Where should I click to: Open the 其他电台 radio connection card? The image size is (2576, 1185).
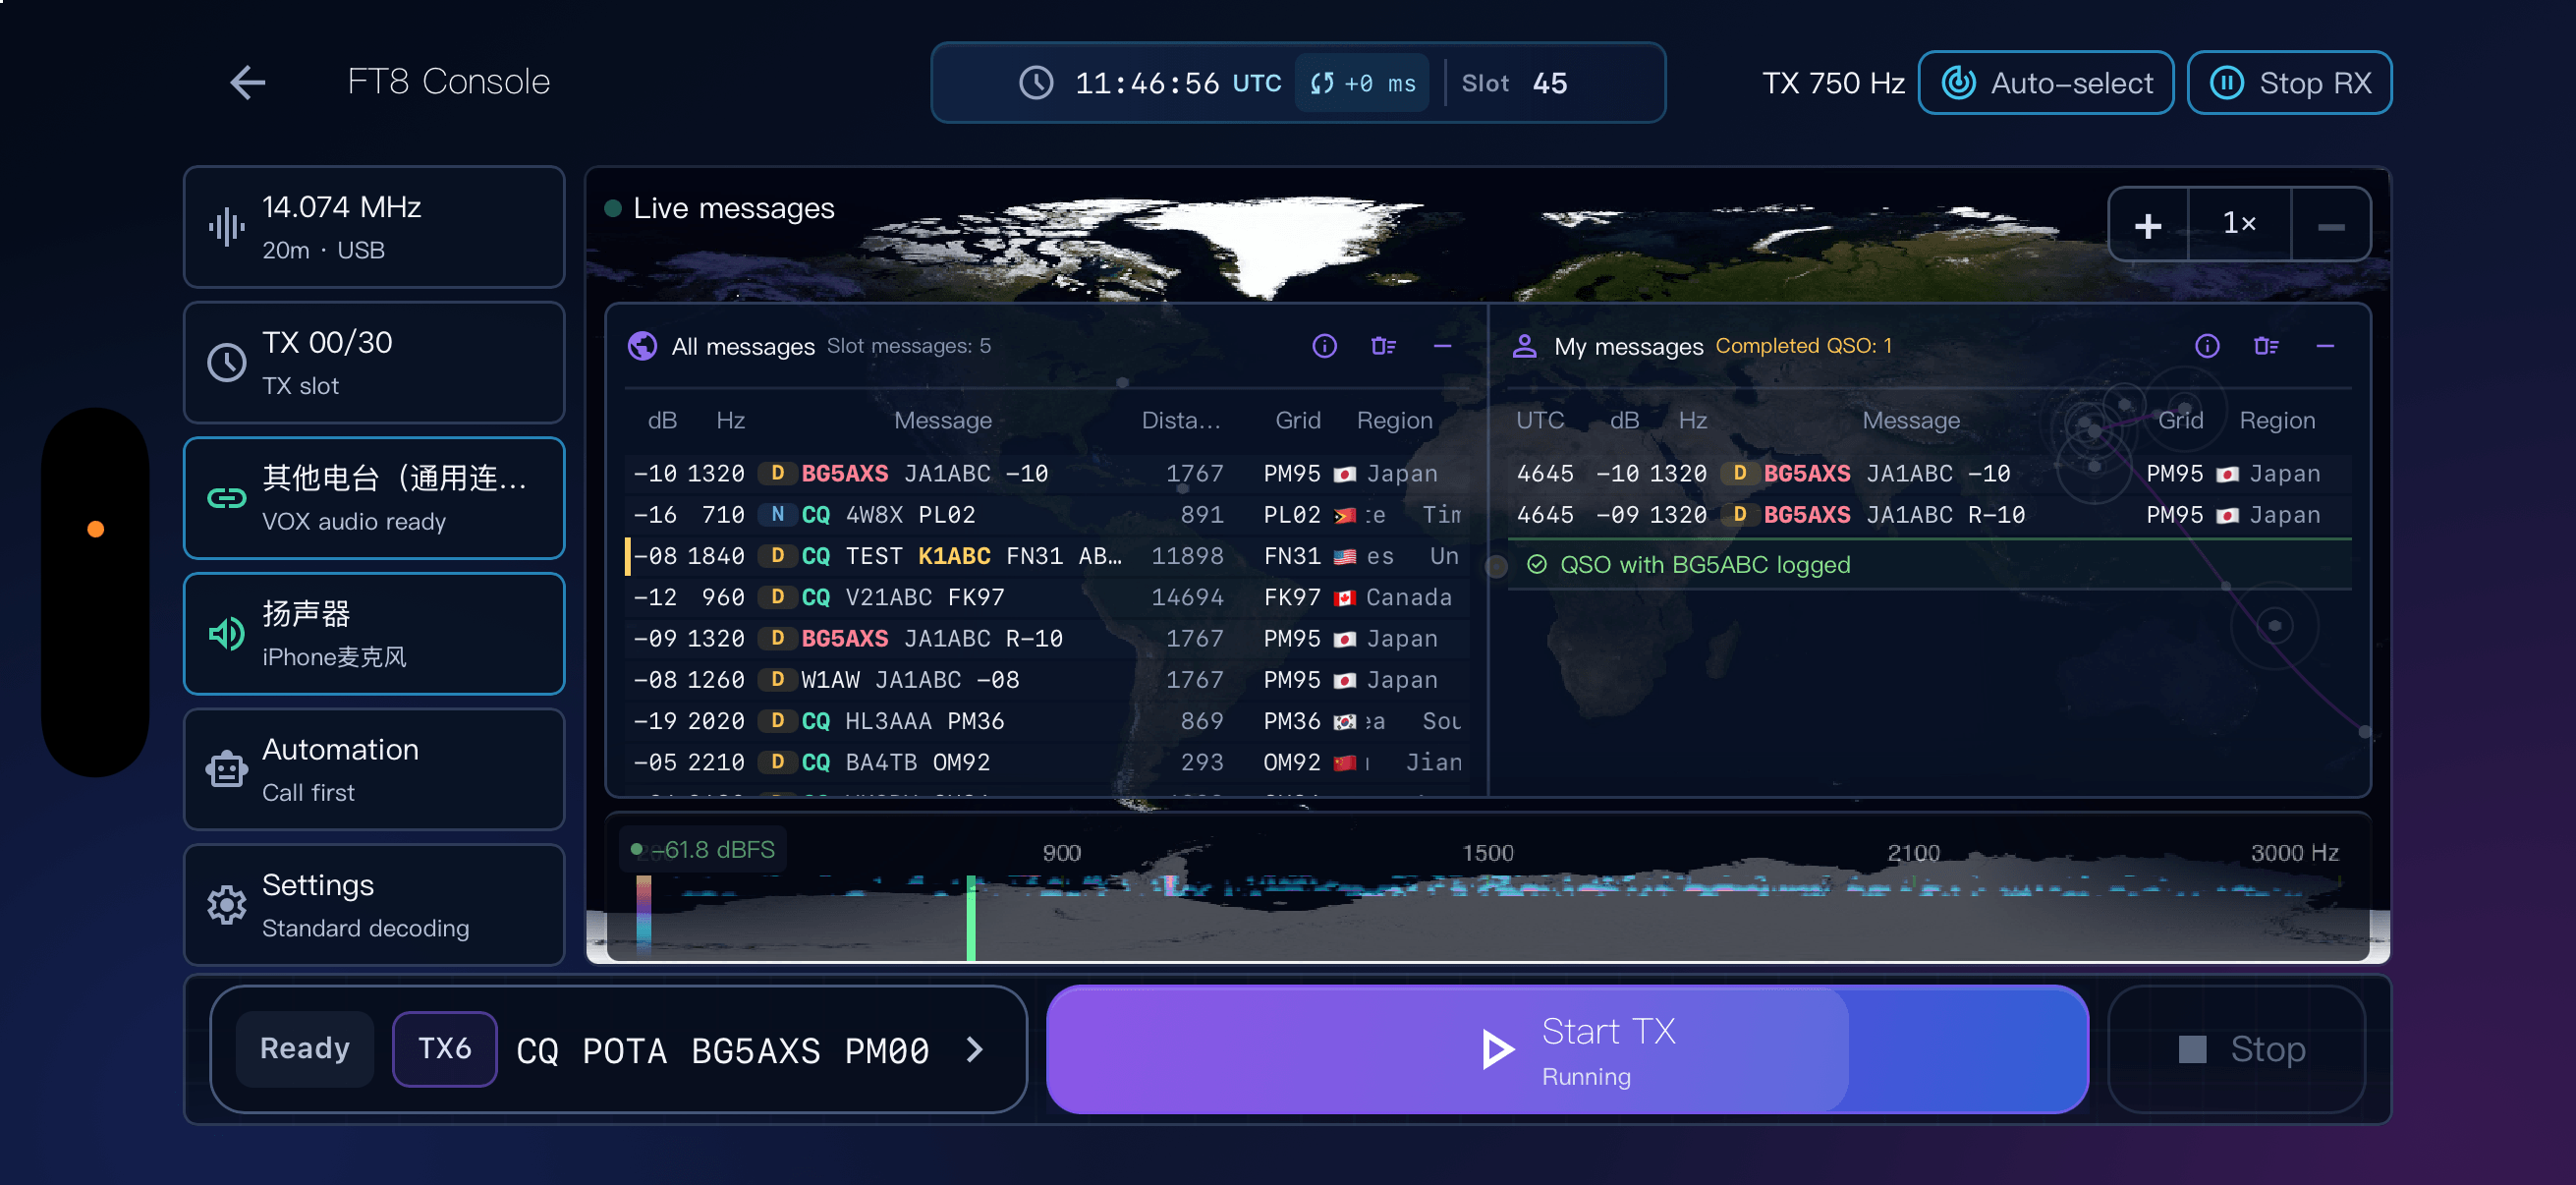point(374,498)
